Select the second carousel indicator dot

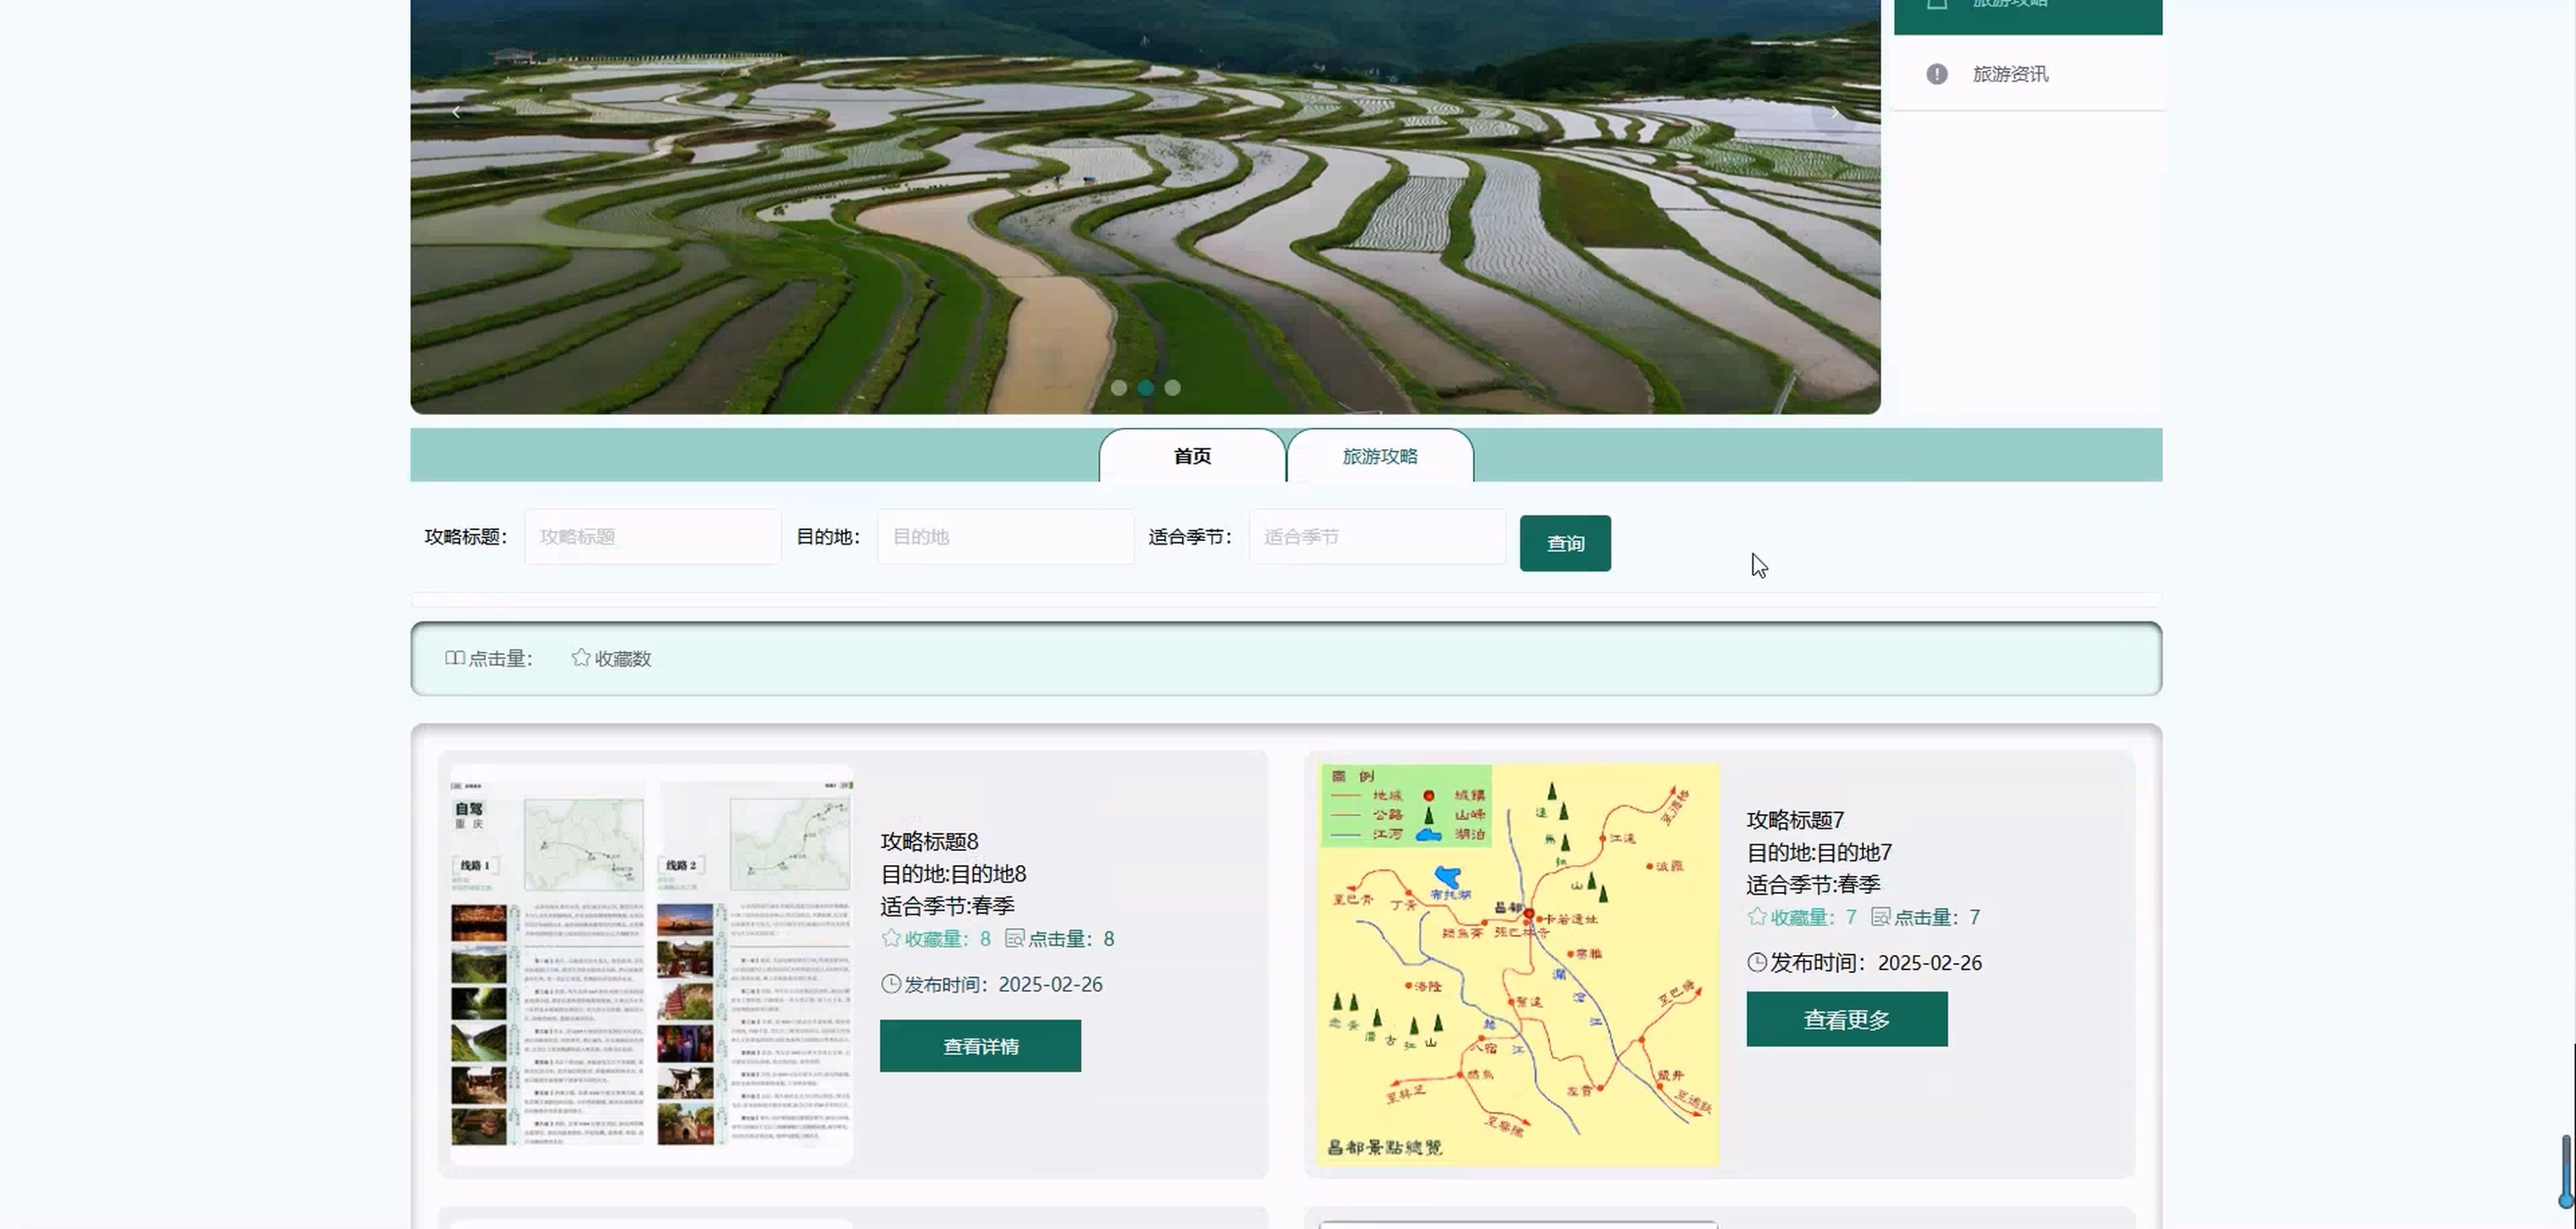pyautogui.click(x=1146, y=387)
